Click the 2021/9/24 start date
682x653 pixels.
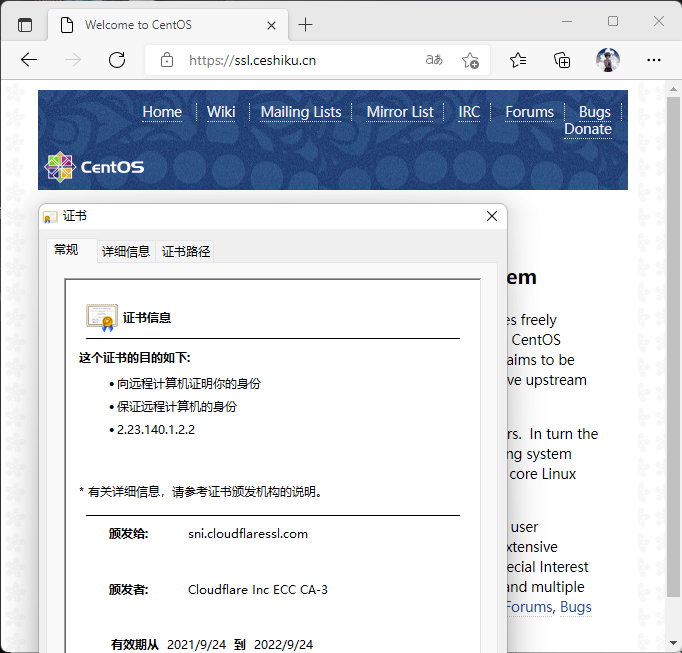coord(196,644)
